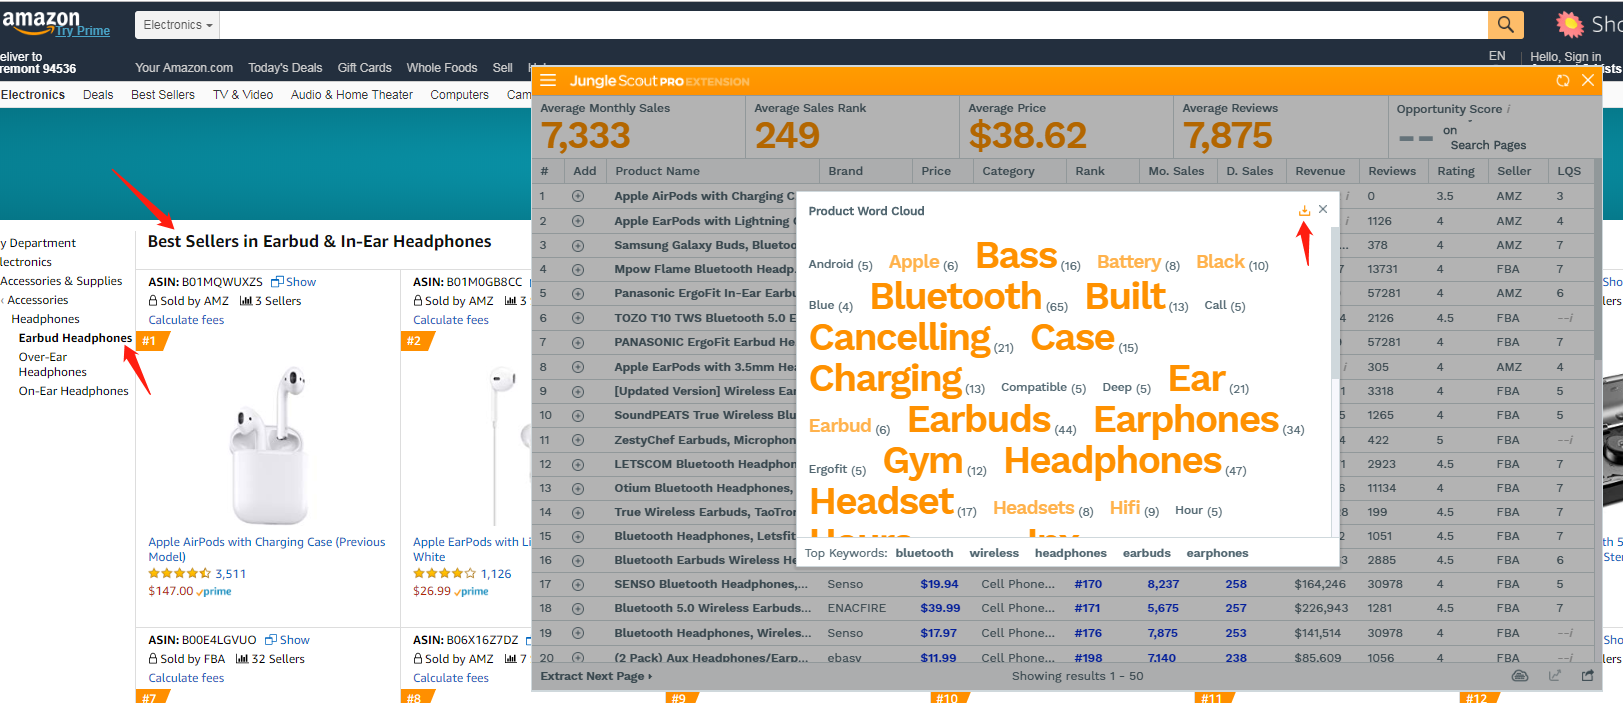Add Mpow Flame Bluetooth row to tracker
This screenshot has width=1623, height=703.
point(578,269)
